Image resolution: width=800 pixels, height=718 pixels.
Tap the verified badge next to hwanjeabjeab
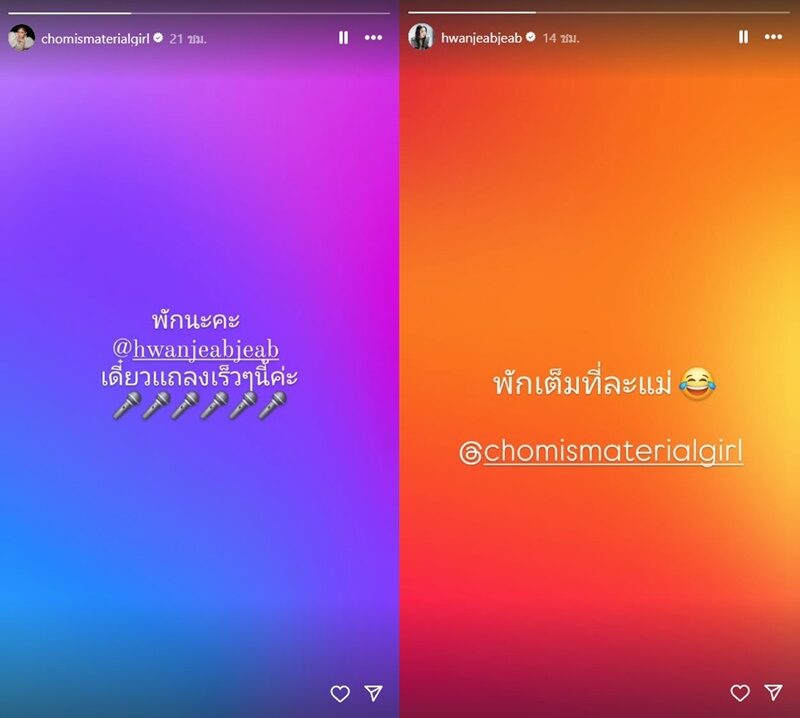click(x=531, y=37)
